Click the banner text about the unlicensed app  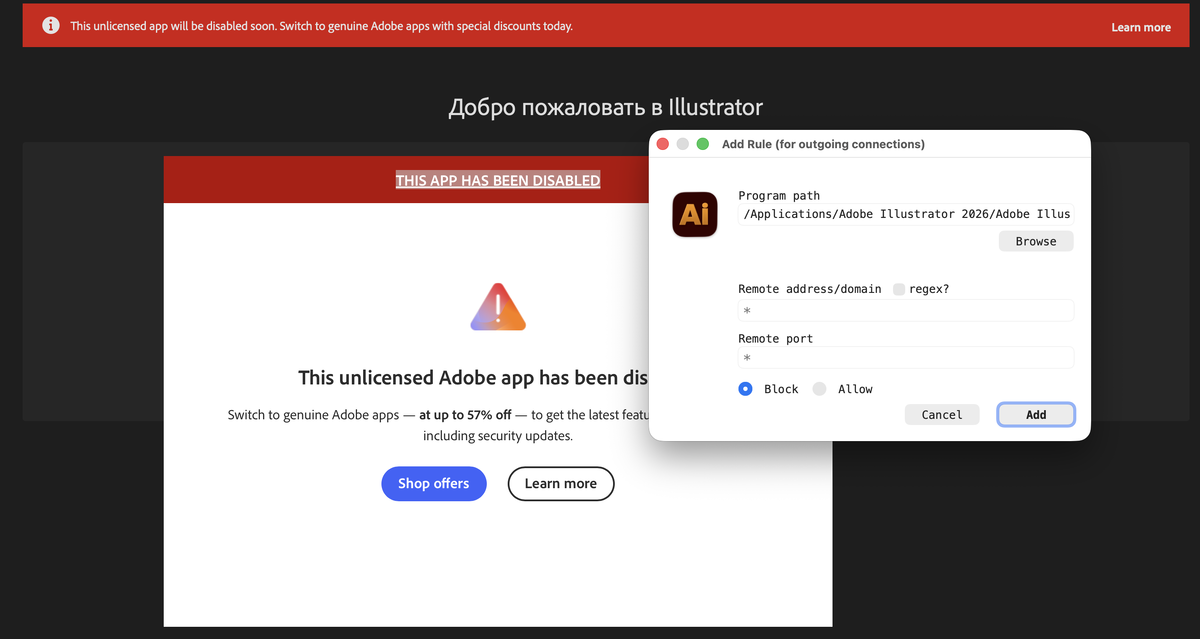pyautogui.click(x=321, y=26)
